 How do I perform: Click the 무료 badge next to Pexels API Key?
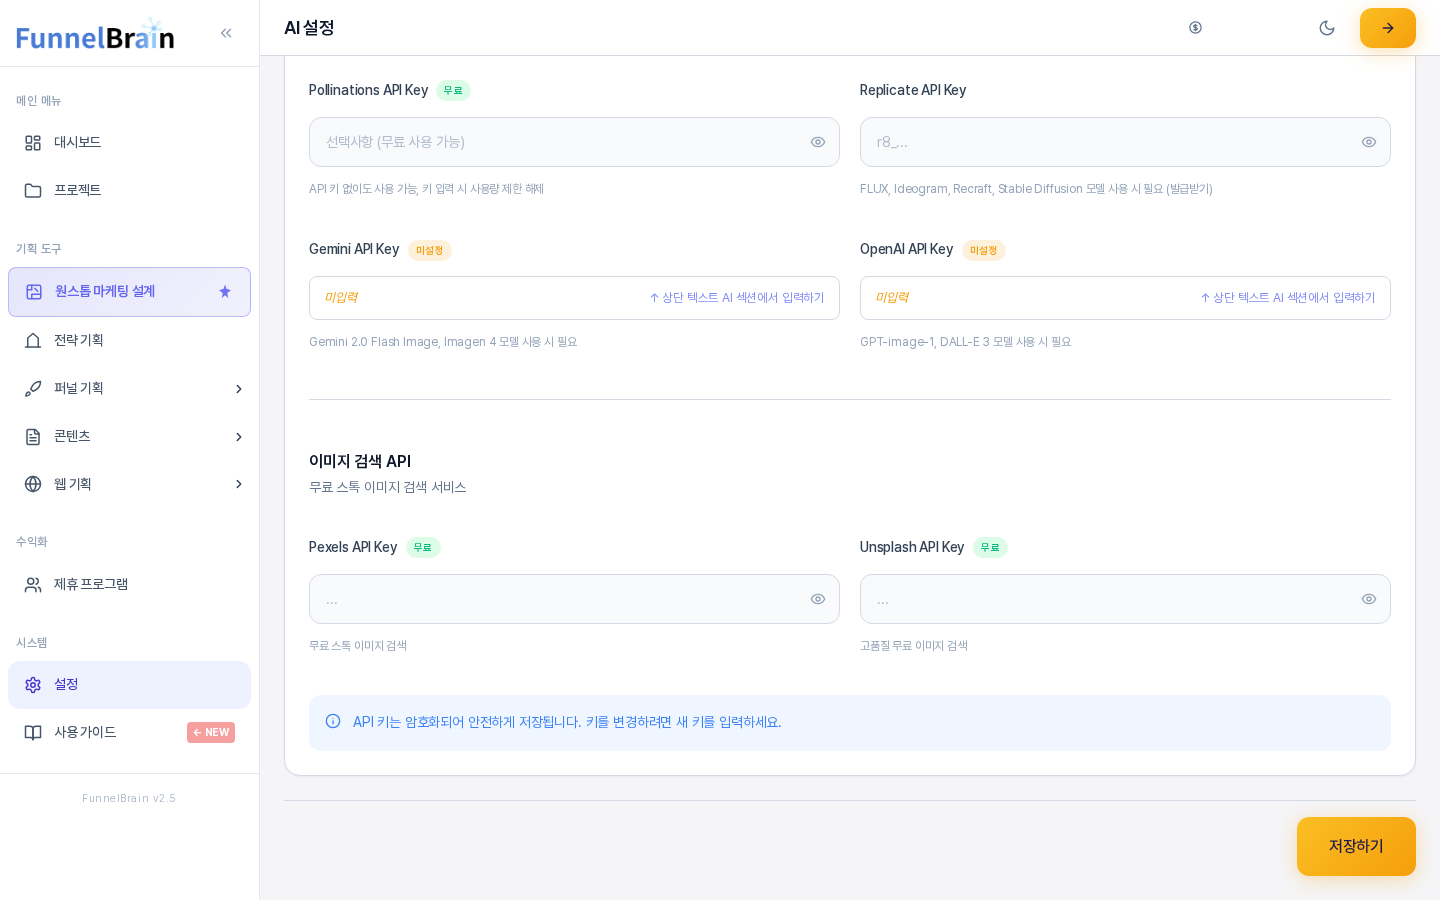click(x=423, y=548)
